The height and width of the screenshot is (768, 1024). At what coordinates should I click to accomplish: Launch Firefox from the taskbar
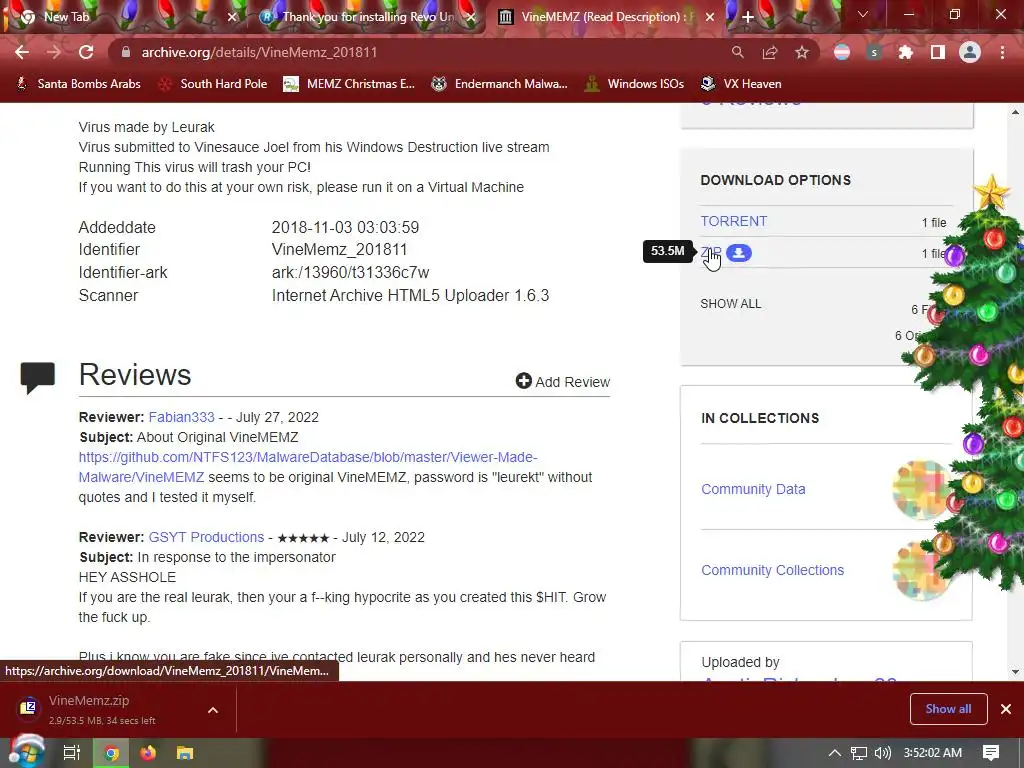click(x=148, y=754)
